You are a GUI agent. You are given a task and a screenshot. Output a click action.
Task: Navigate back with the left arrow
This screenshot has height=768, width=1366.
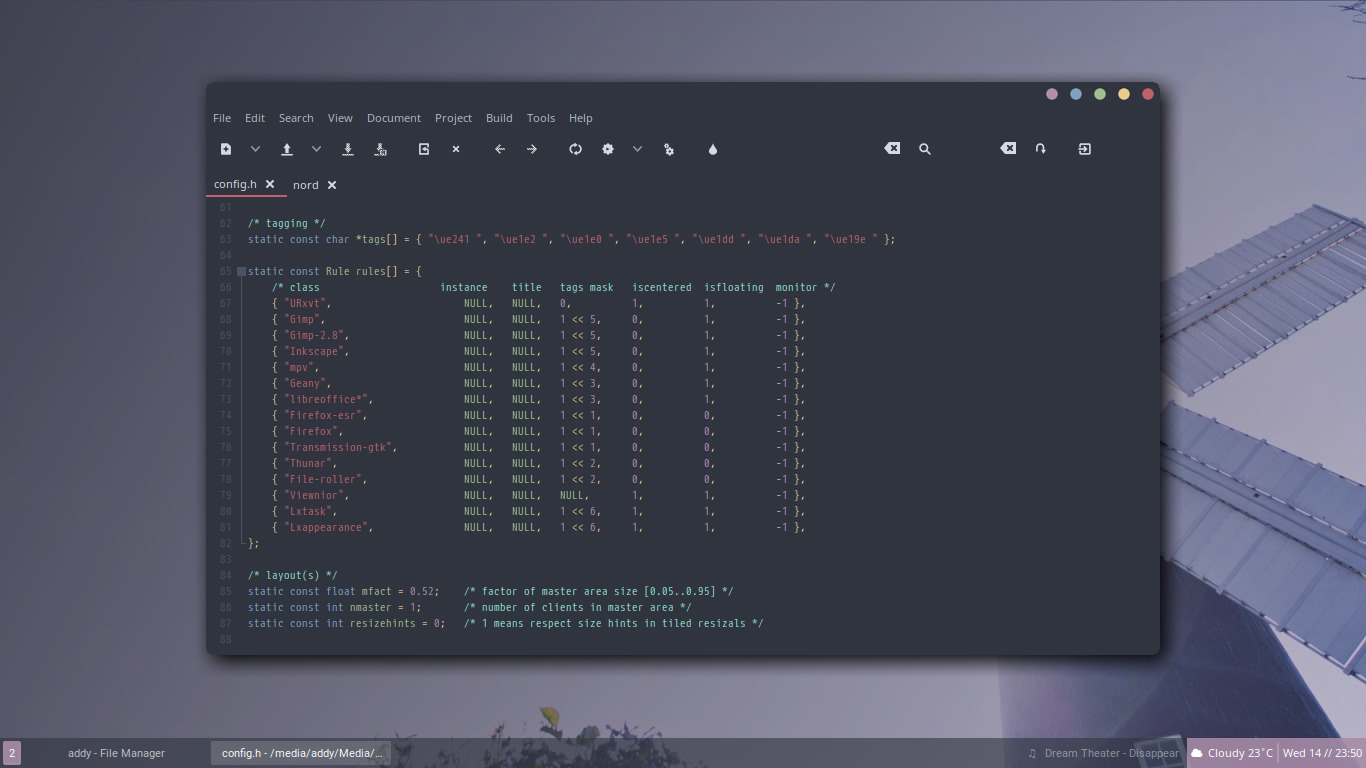click(x=500, y=149)
